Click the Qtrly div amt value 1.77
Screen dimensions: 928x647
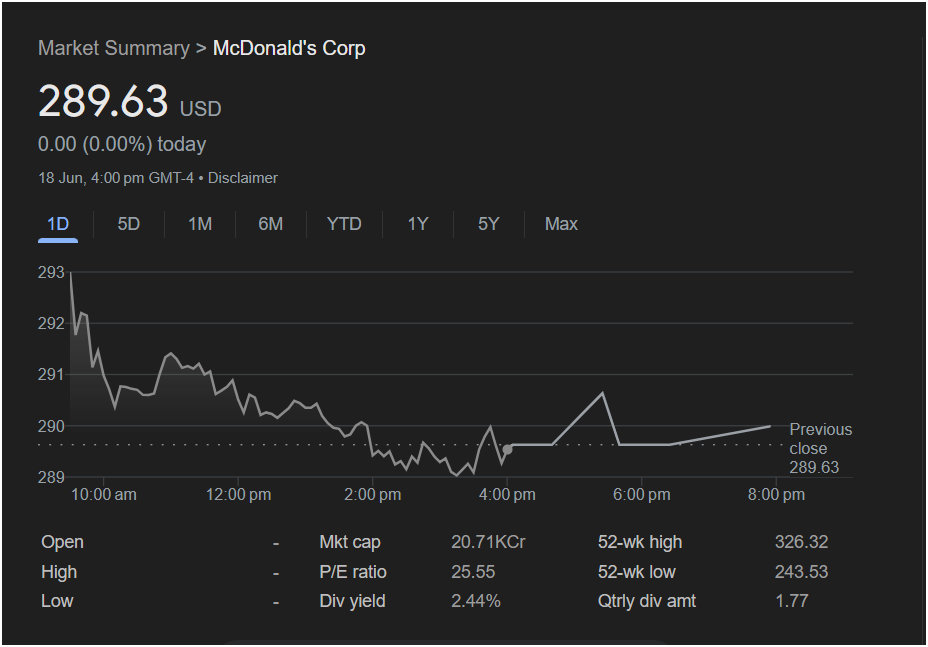click(x=792, y=601)
